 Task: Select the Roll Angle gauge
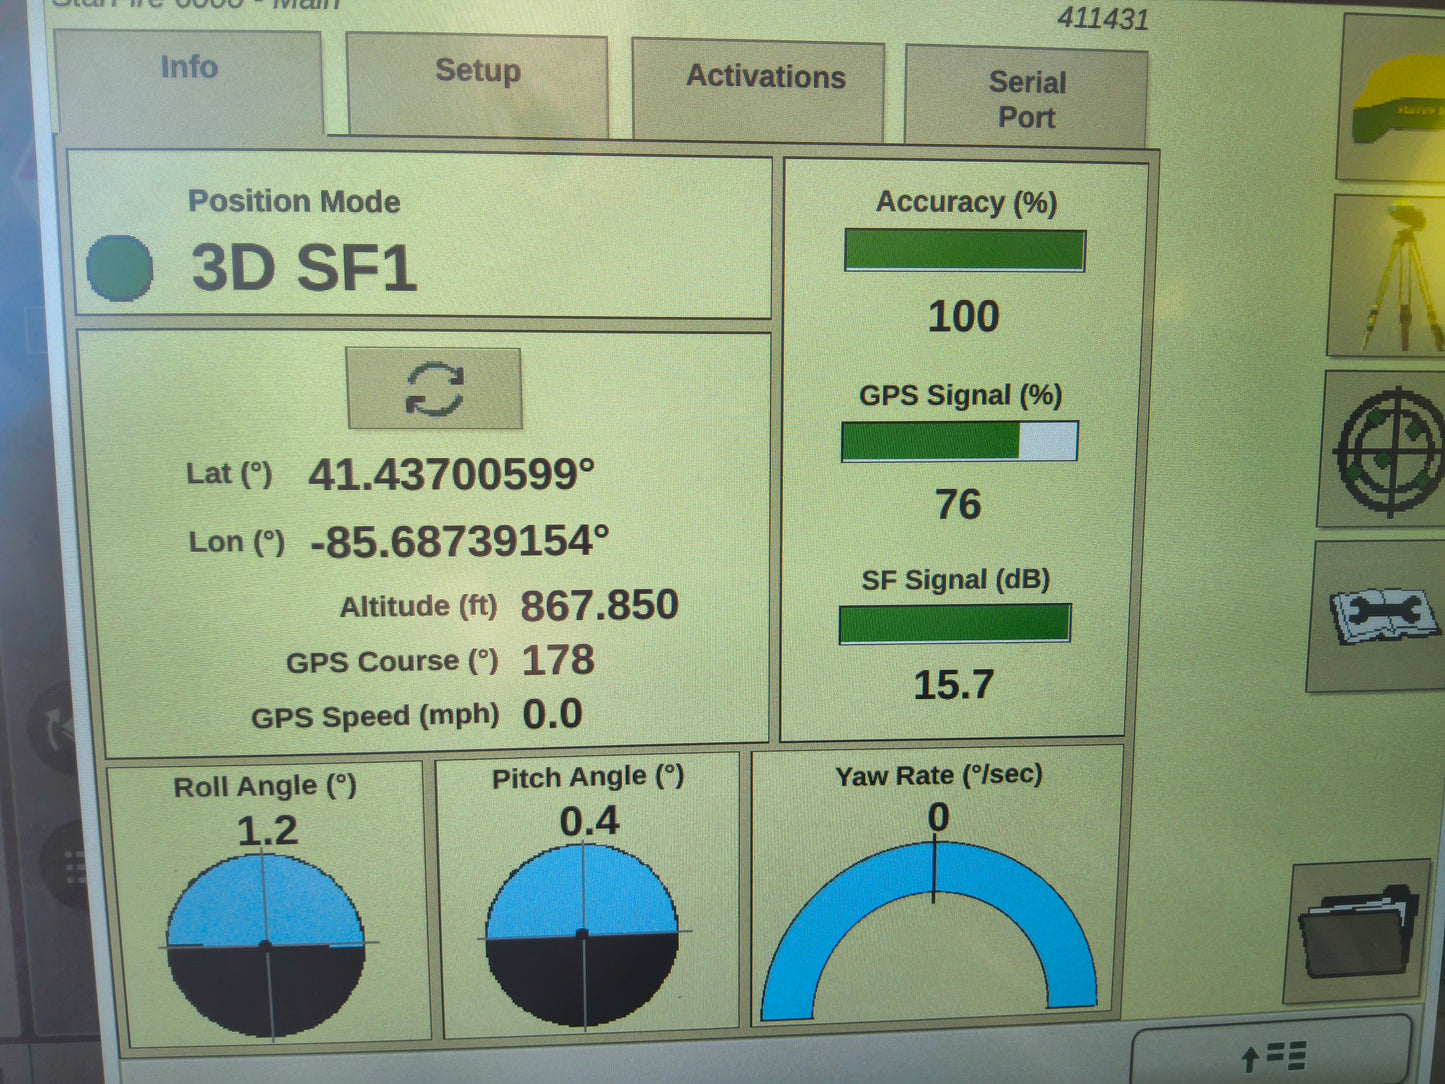coord(265,945)
